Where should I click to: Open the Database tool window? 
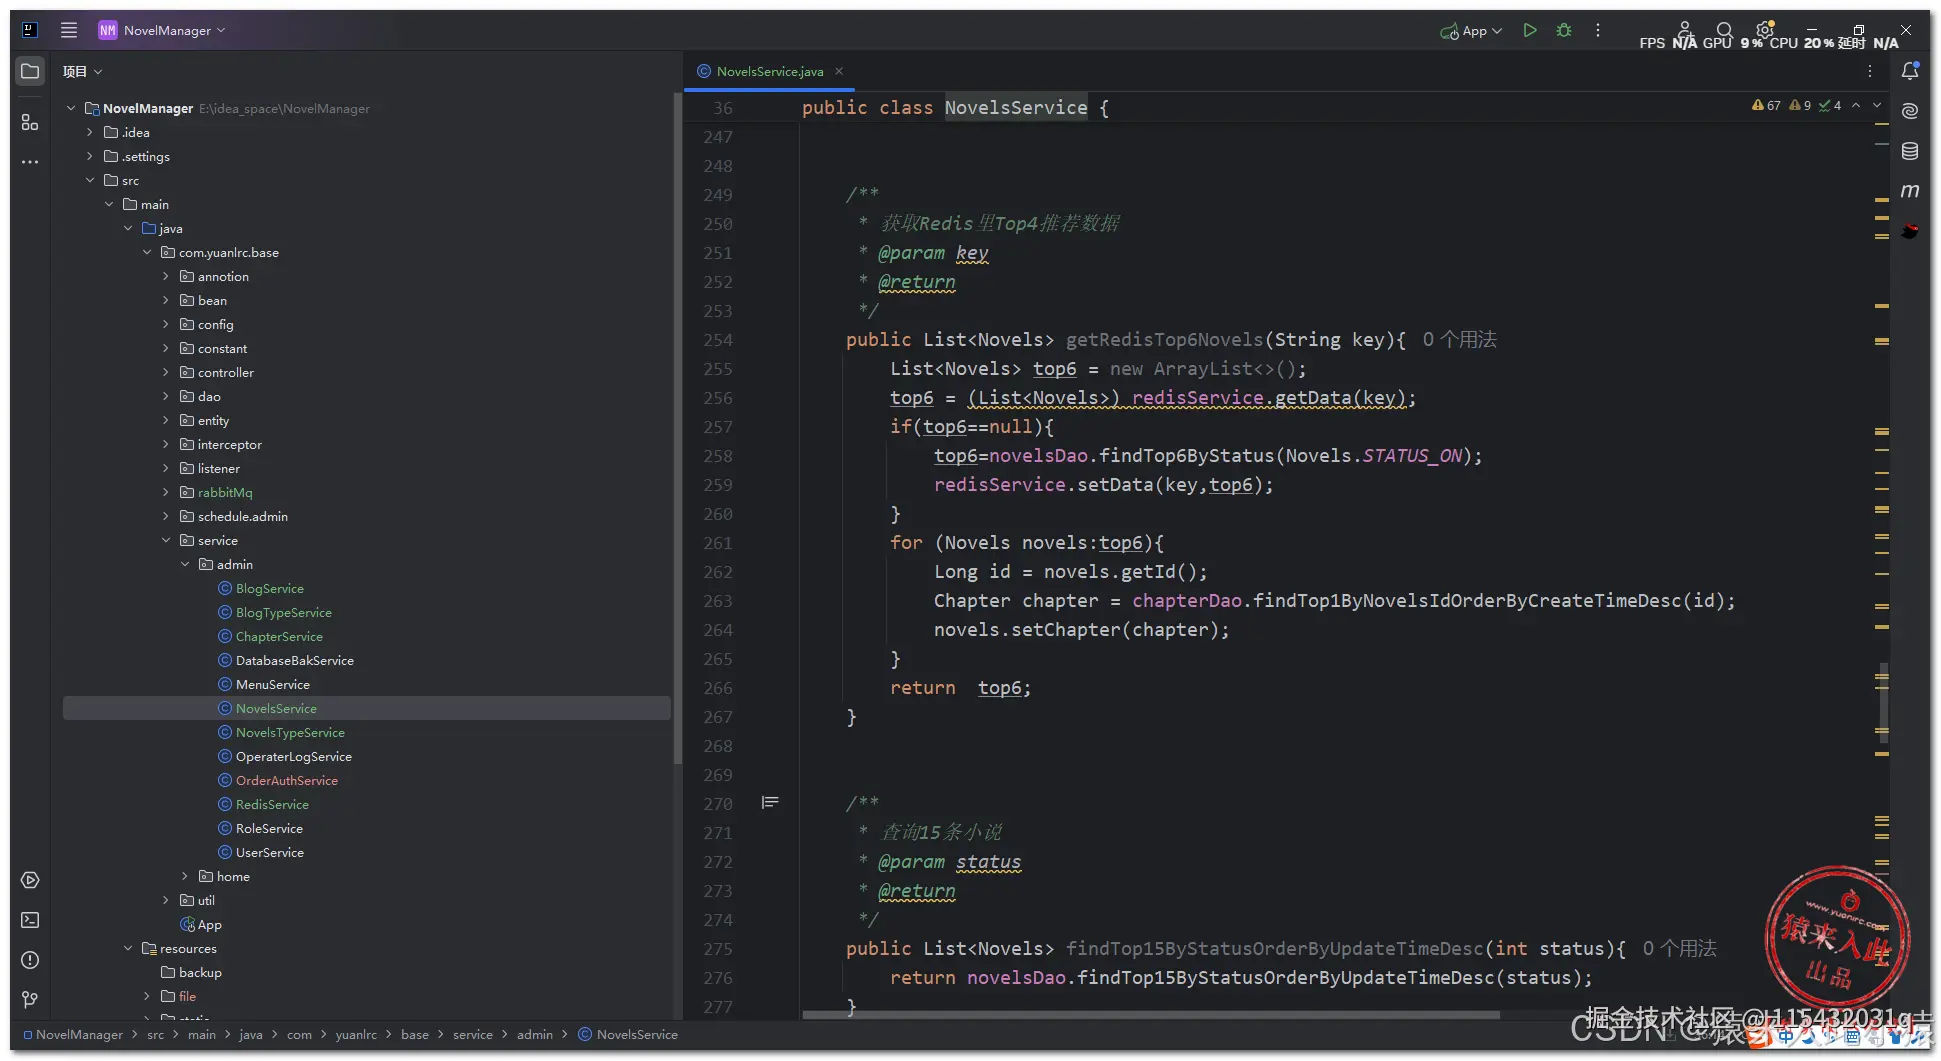1910,151
